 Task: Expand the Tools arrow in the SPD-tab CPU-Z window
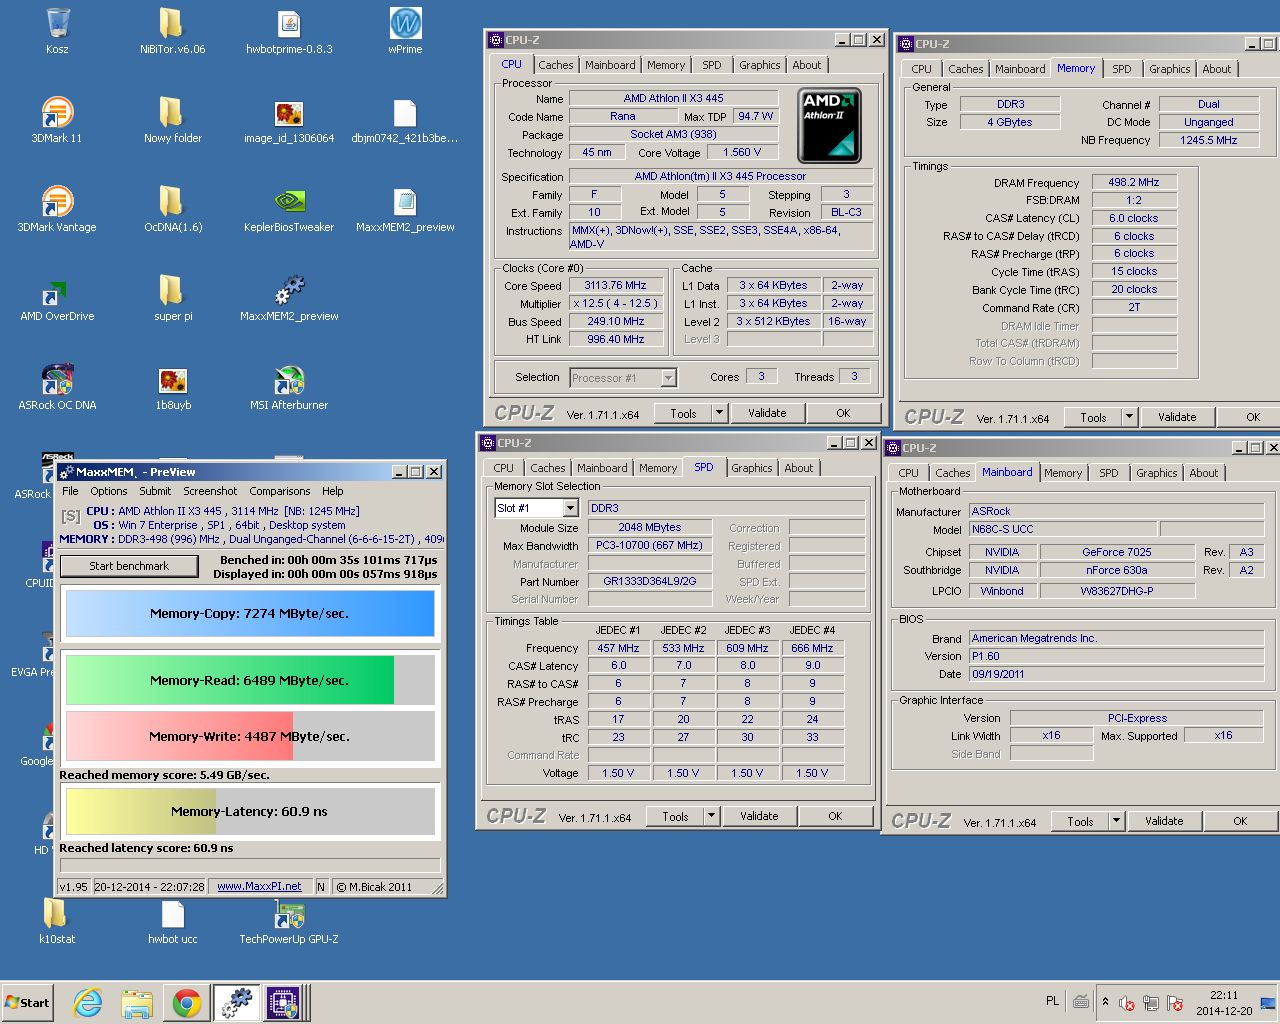pyautogui.click(x=711, y=816)
